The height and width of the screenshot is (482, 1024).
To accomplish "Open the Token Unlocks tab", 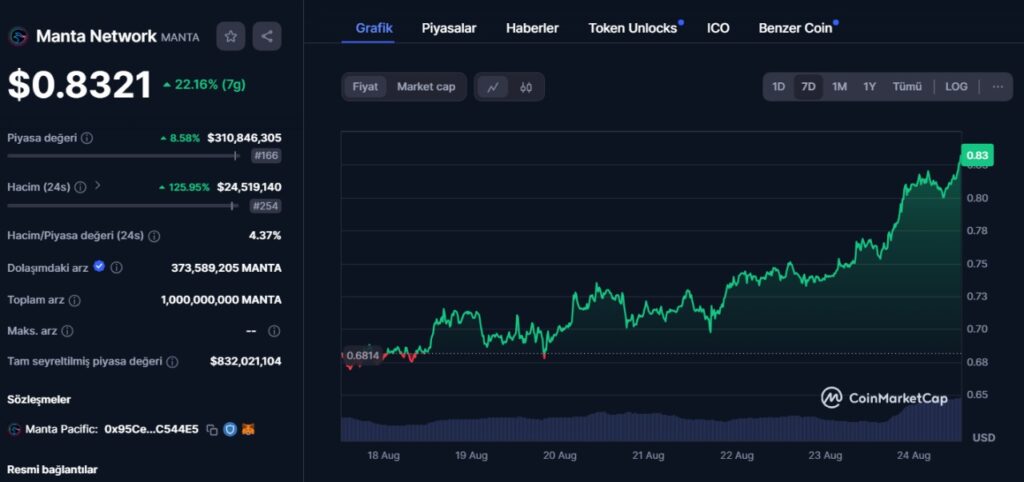I will 632,28.
